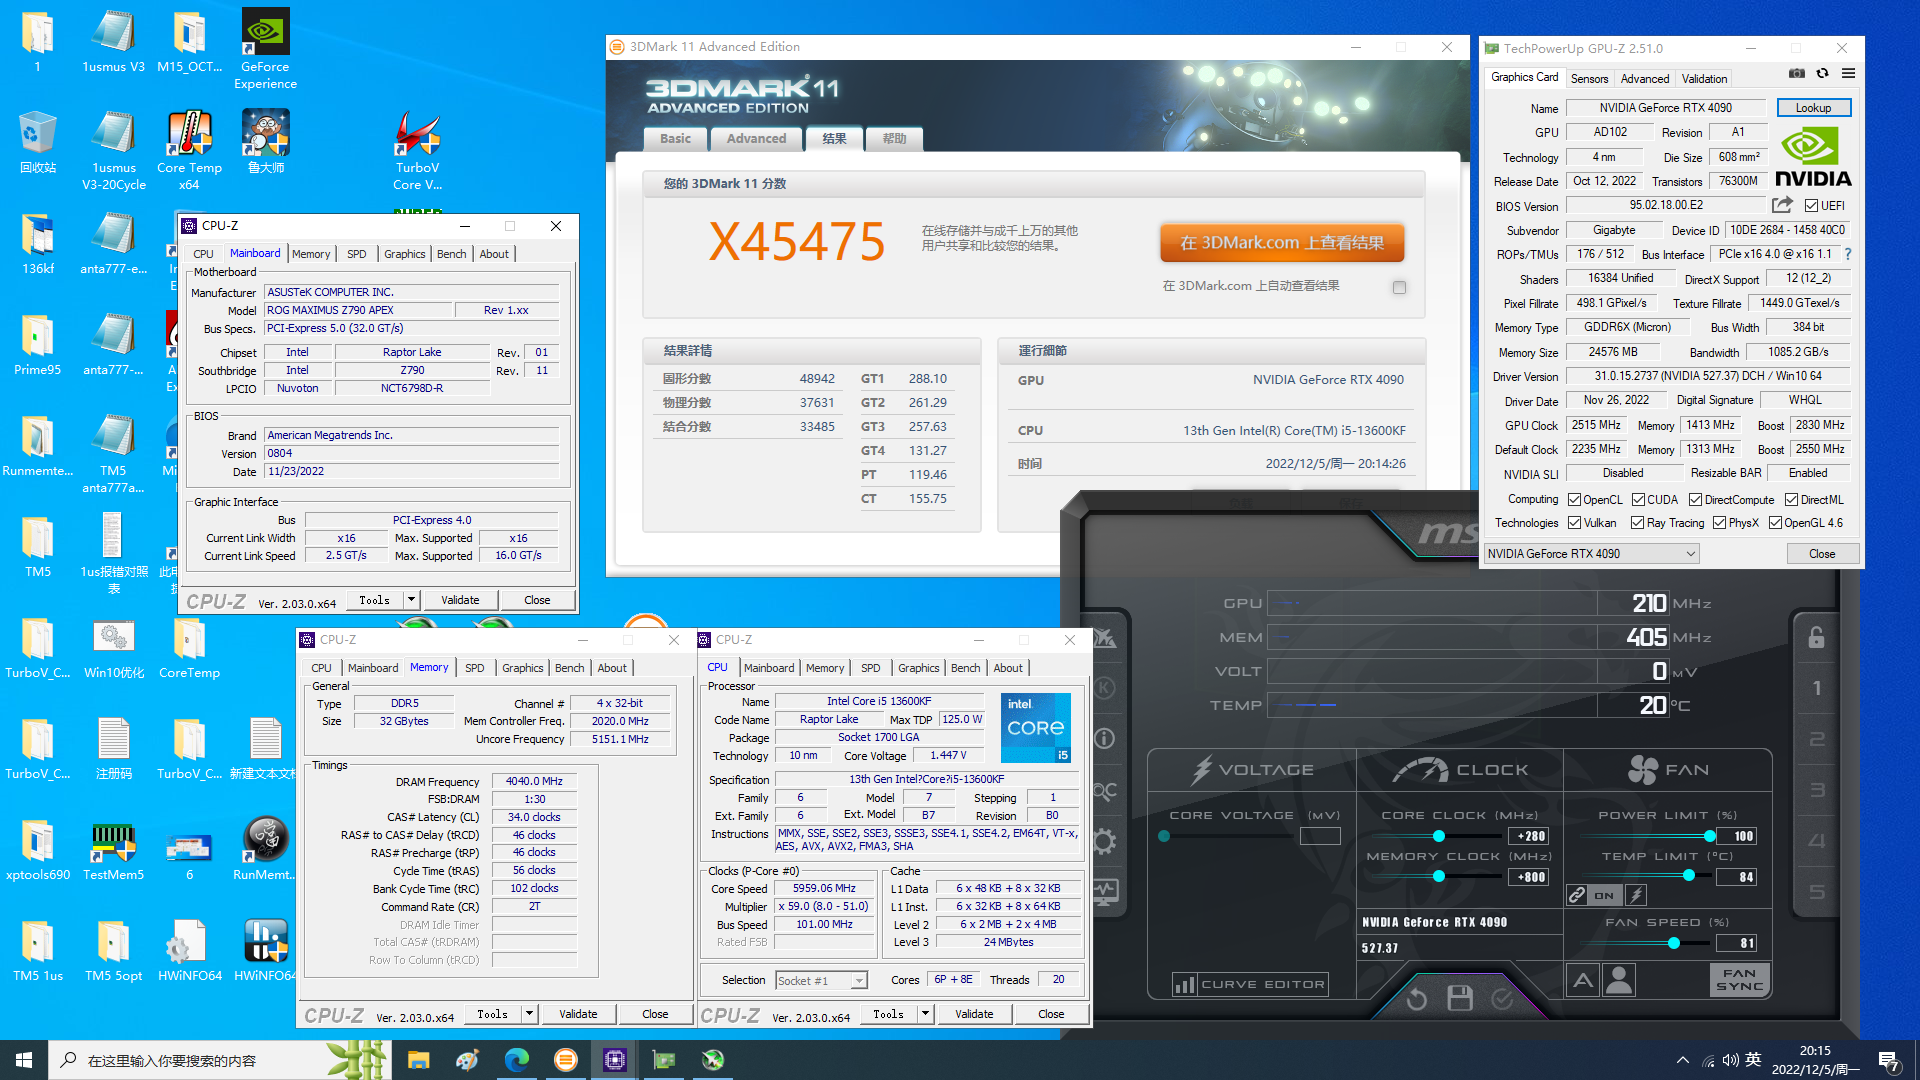Toggle DirectCompute checkbox in GPU-Z
The width and height of the screenshot is (1920, 1080).
[x=1695, y=500]
